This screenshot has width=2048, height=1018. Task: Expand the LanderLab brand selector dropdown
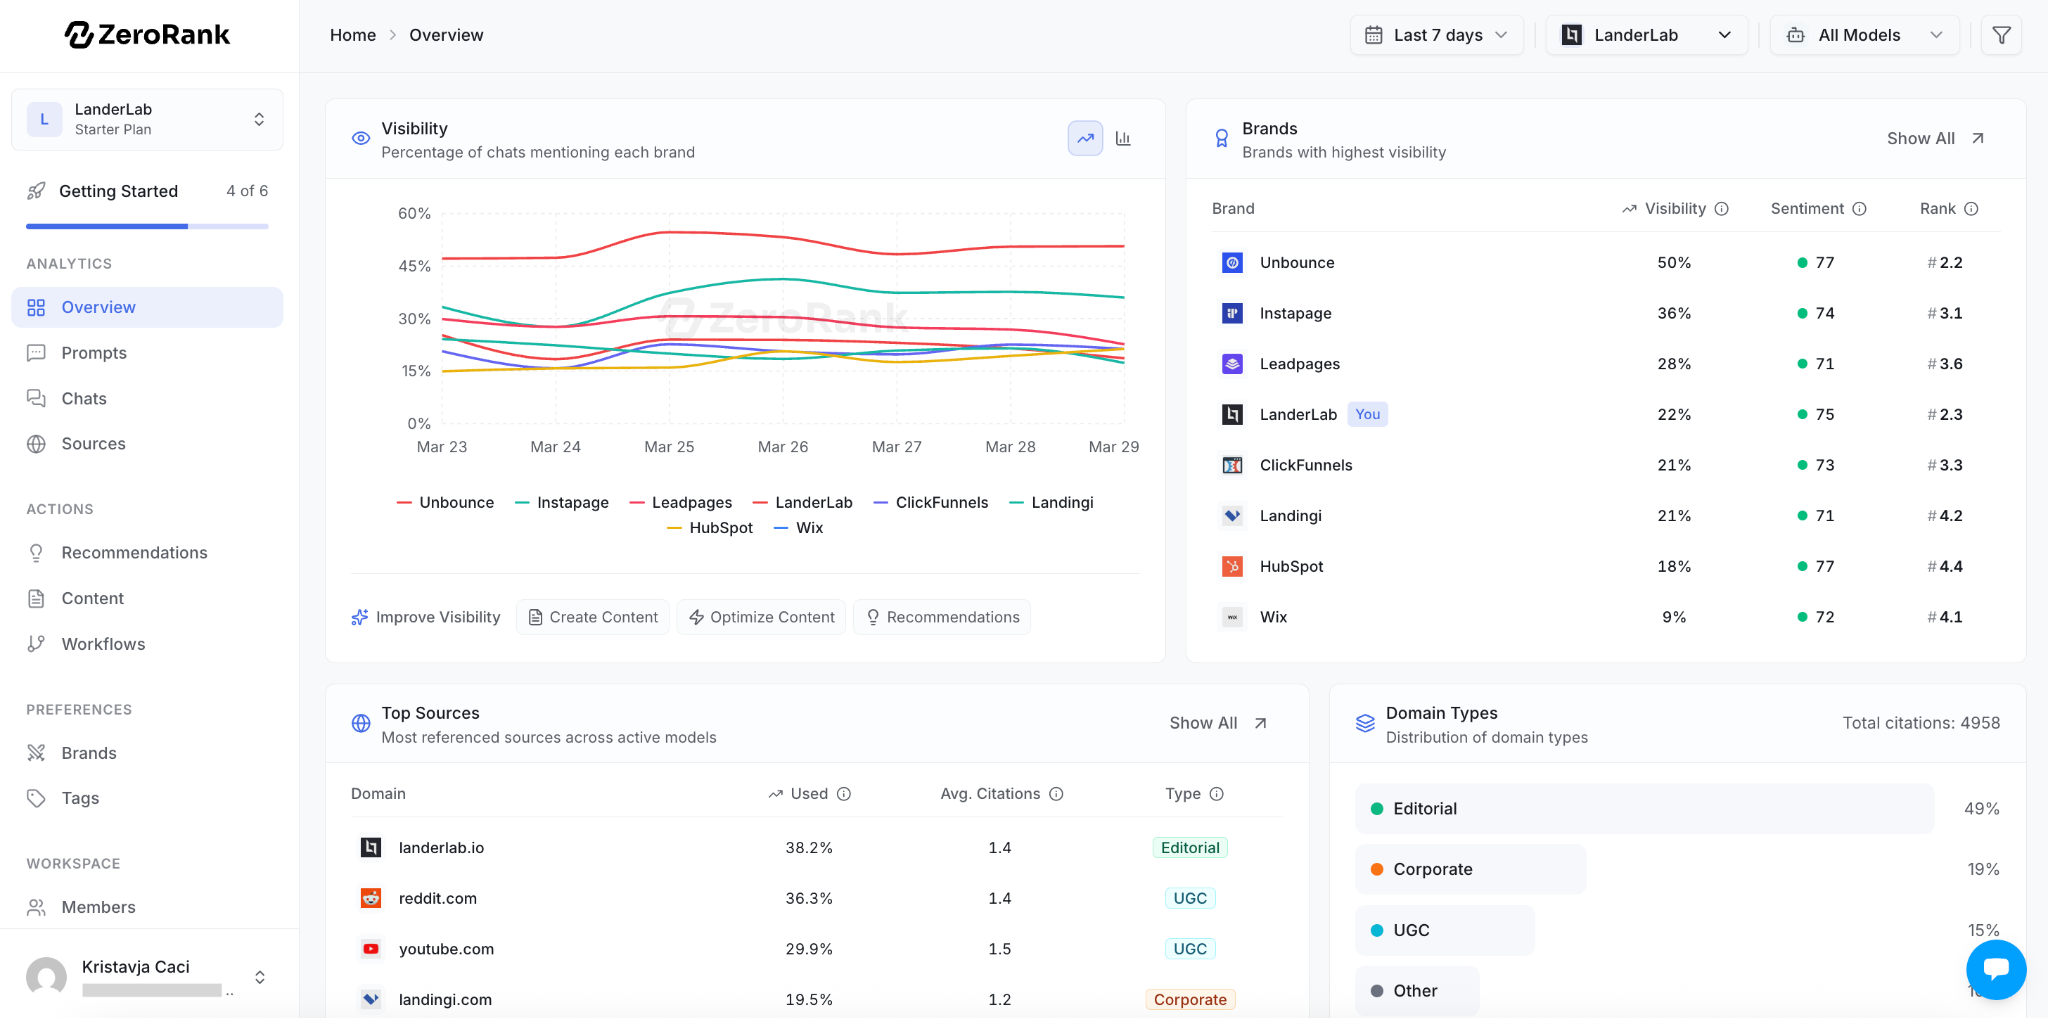pyautogui.click(x=1646, y=35)
